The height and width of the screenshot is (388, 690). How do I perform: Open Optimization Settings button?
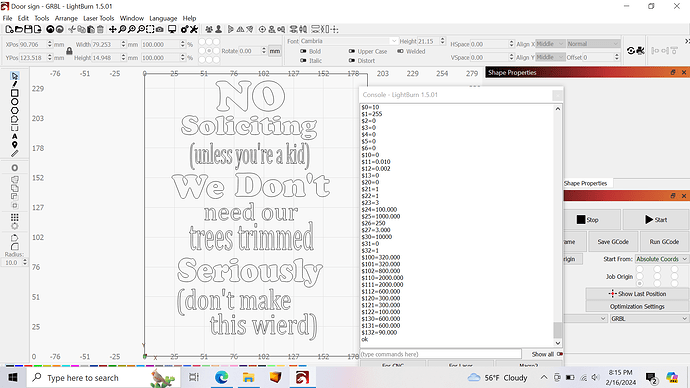tap(637, 306)
